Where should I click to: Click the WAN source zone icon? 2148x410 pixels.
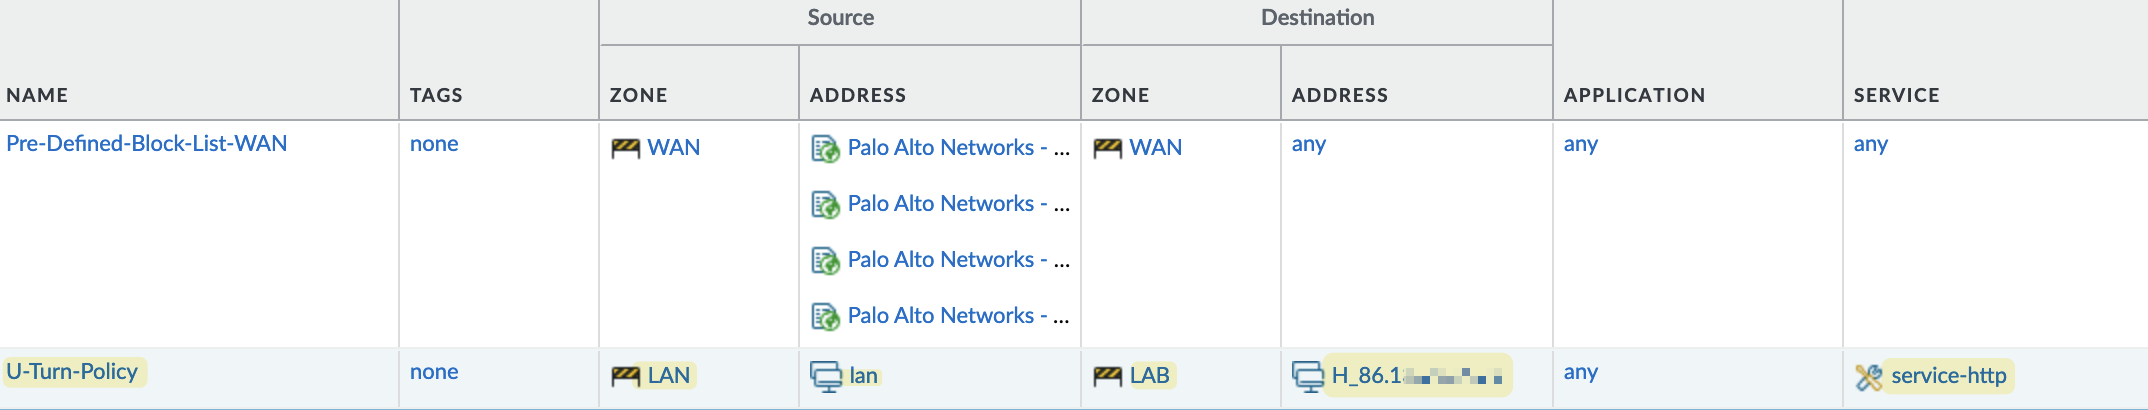coord(625,149)
